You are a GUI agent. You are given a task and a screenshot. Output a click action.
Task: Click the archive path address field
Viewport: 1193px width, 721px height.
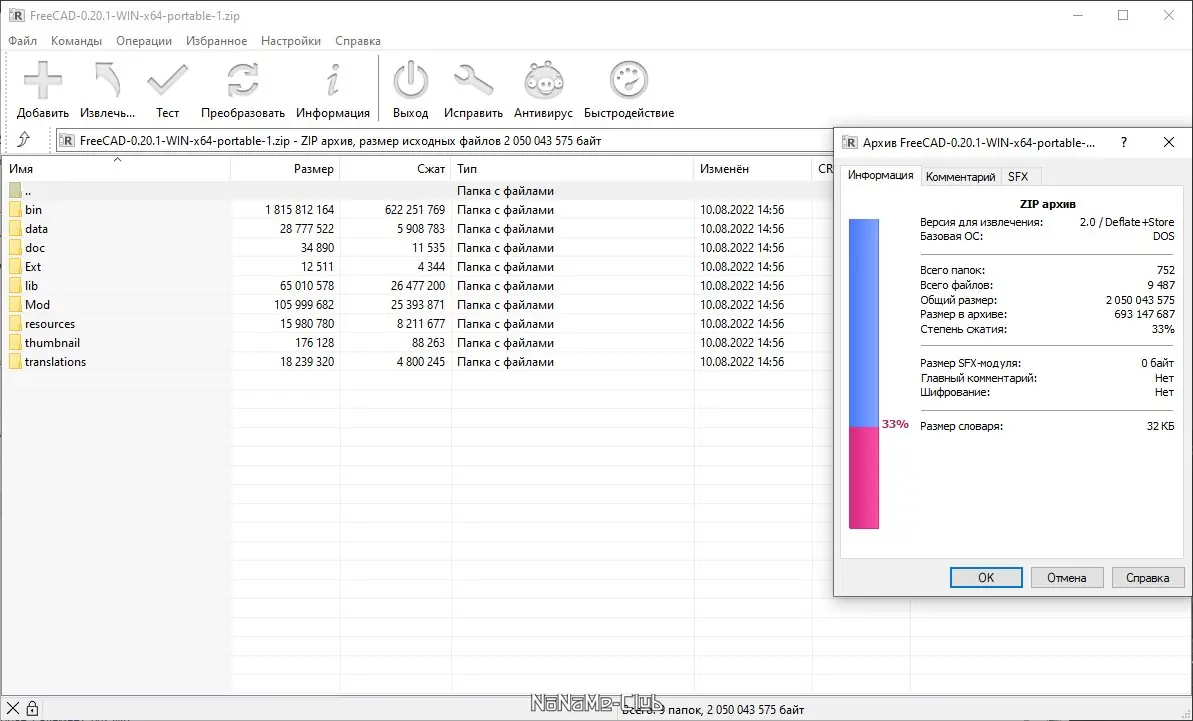click(445, 141)
